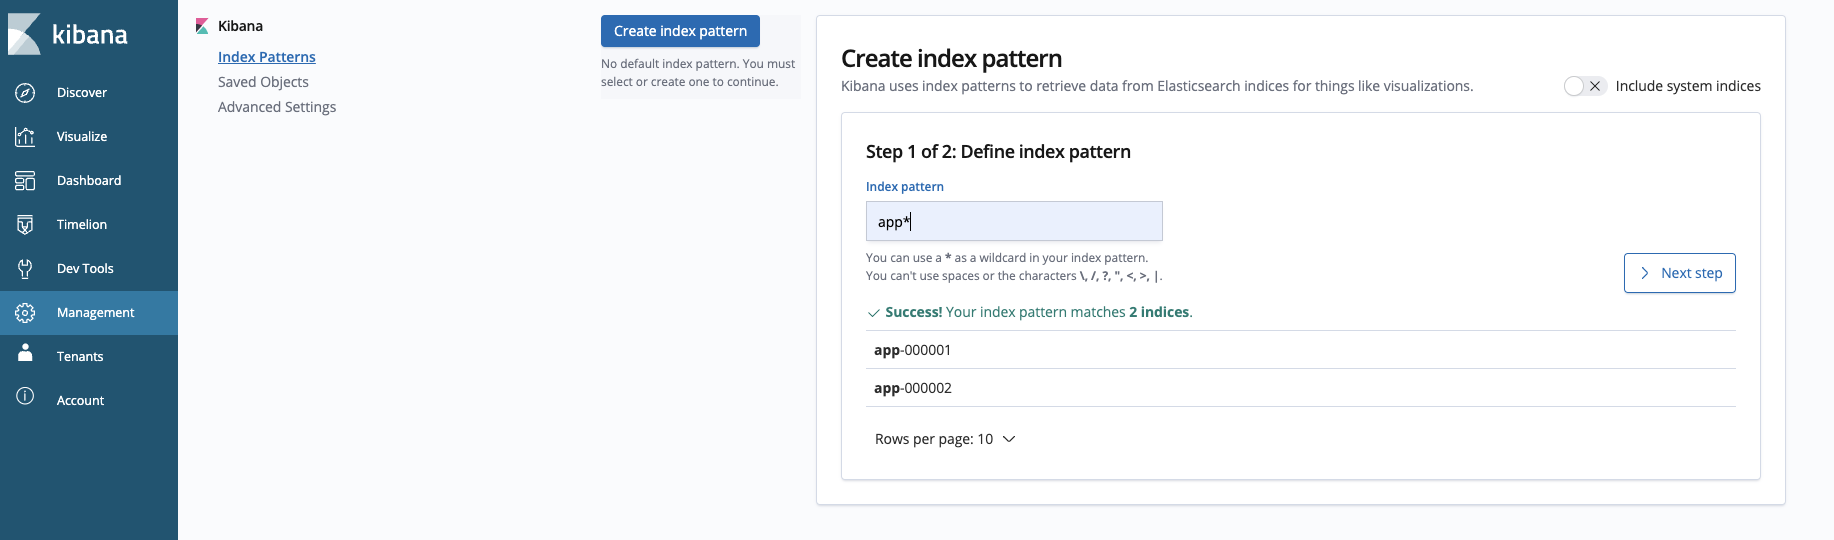
Task: Select the Index Patterns link
Action: coord(267,57)
